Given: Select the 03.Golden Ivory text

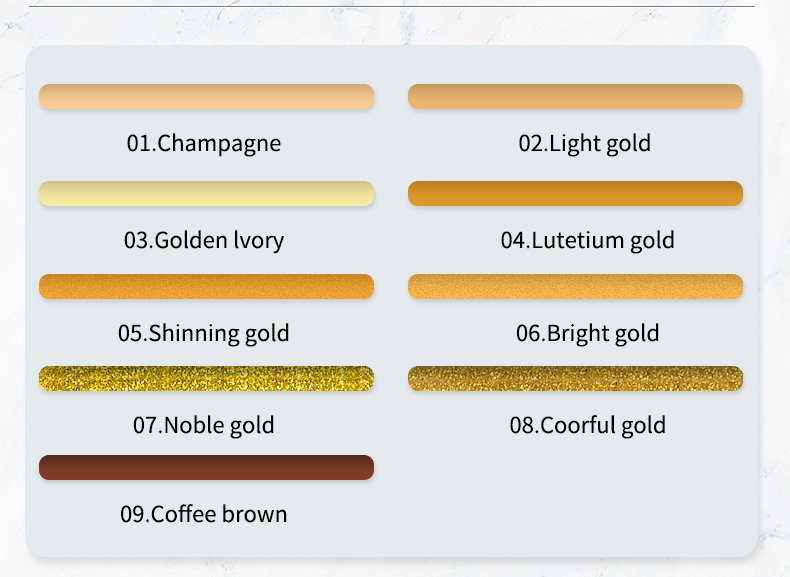Looking at the screenshot, I should tap(204, 240).
